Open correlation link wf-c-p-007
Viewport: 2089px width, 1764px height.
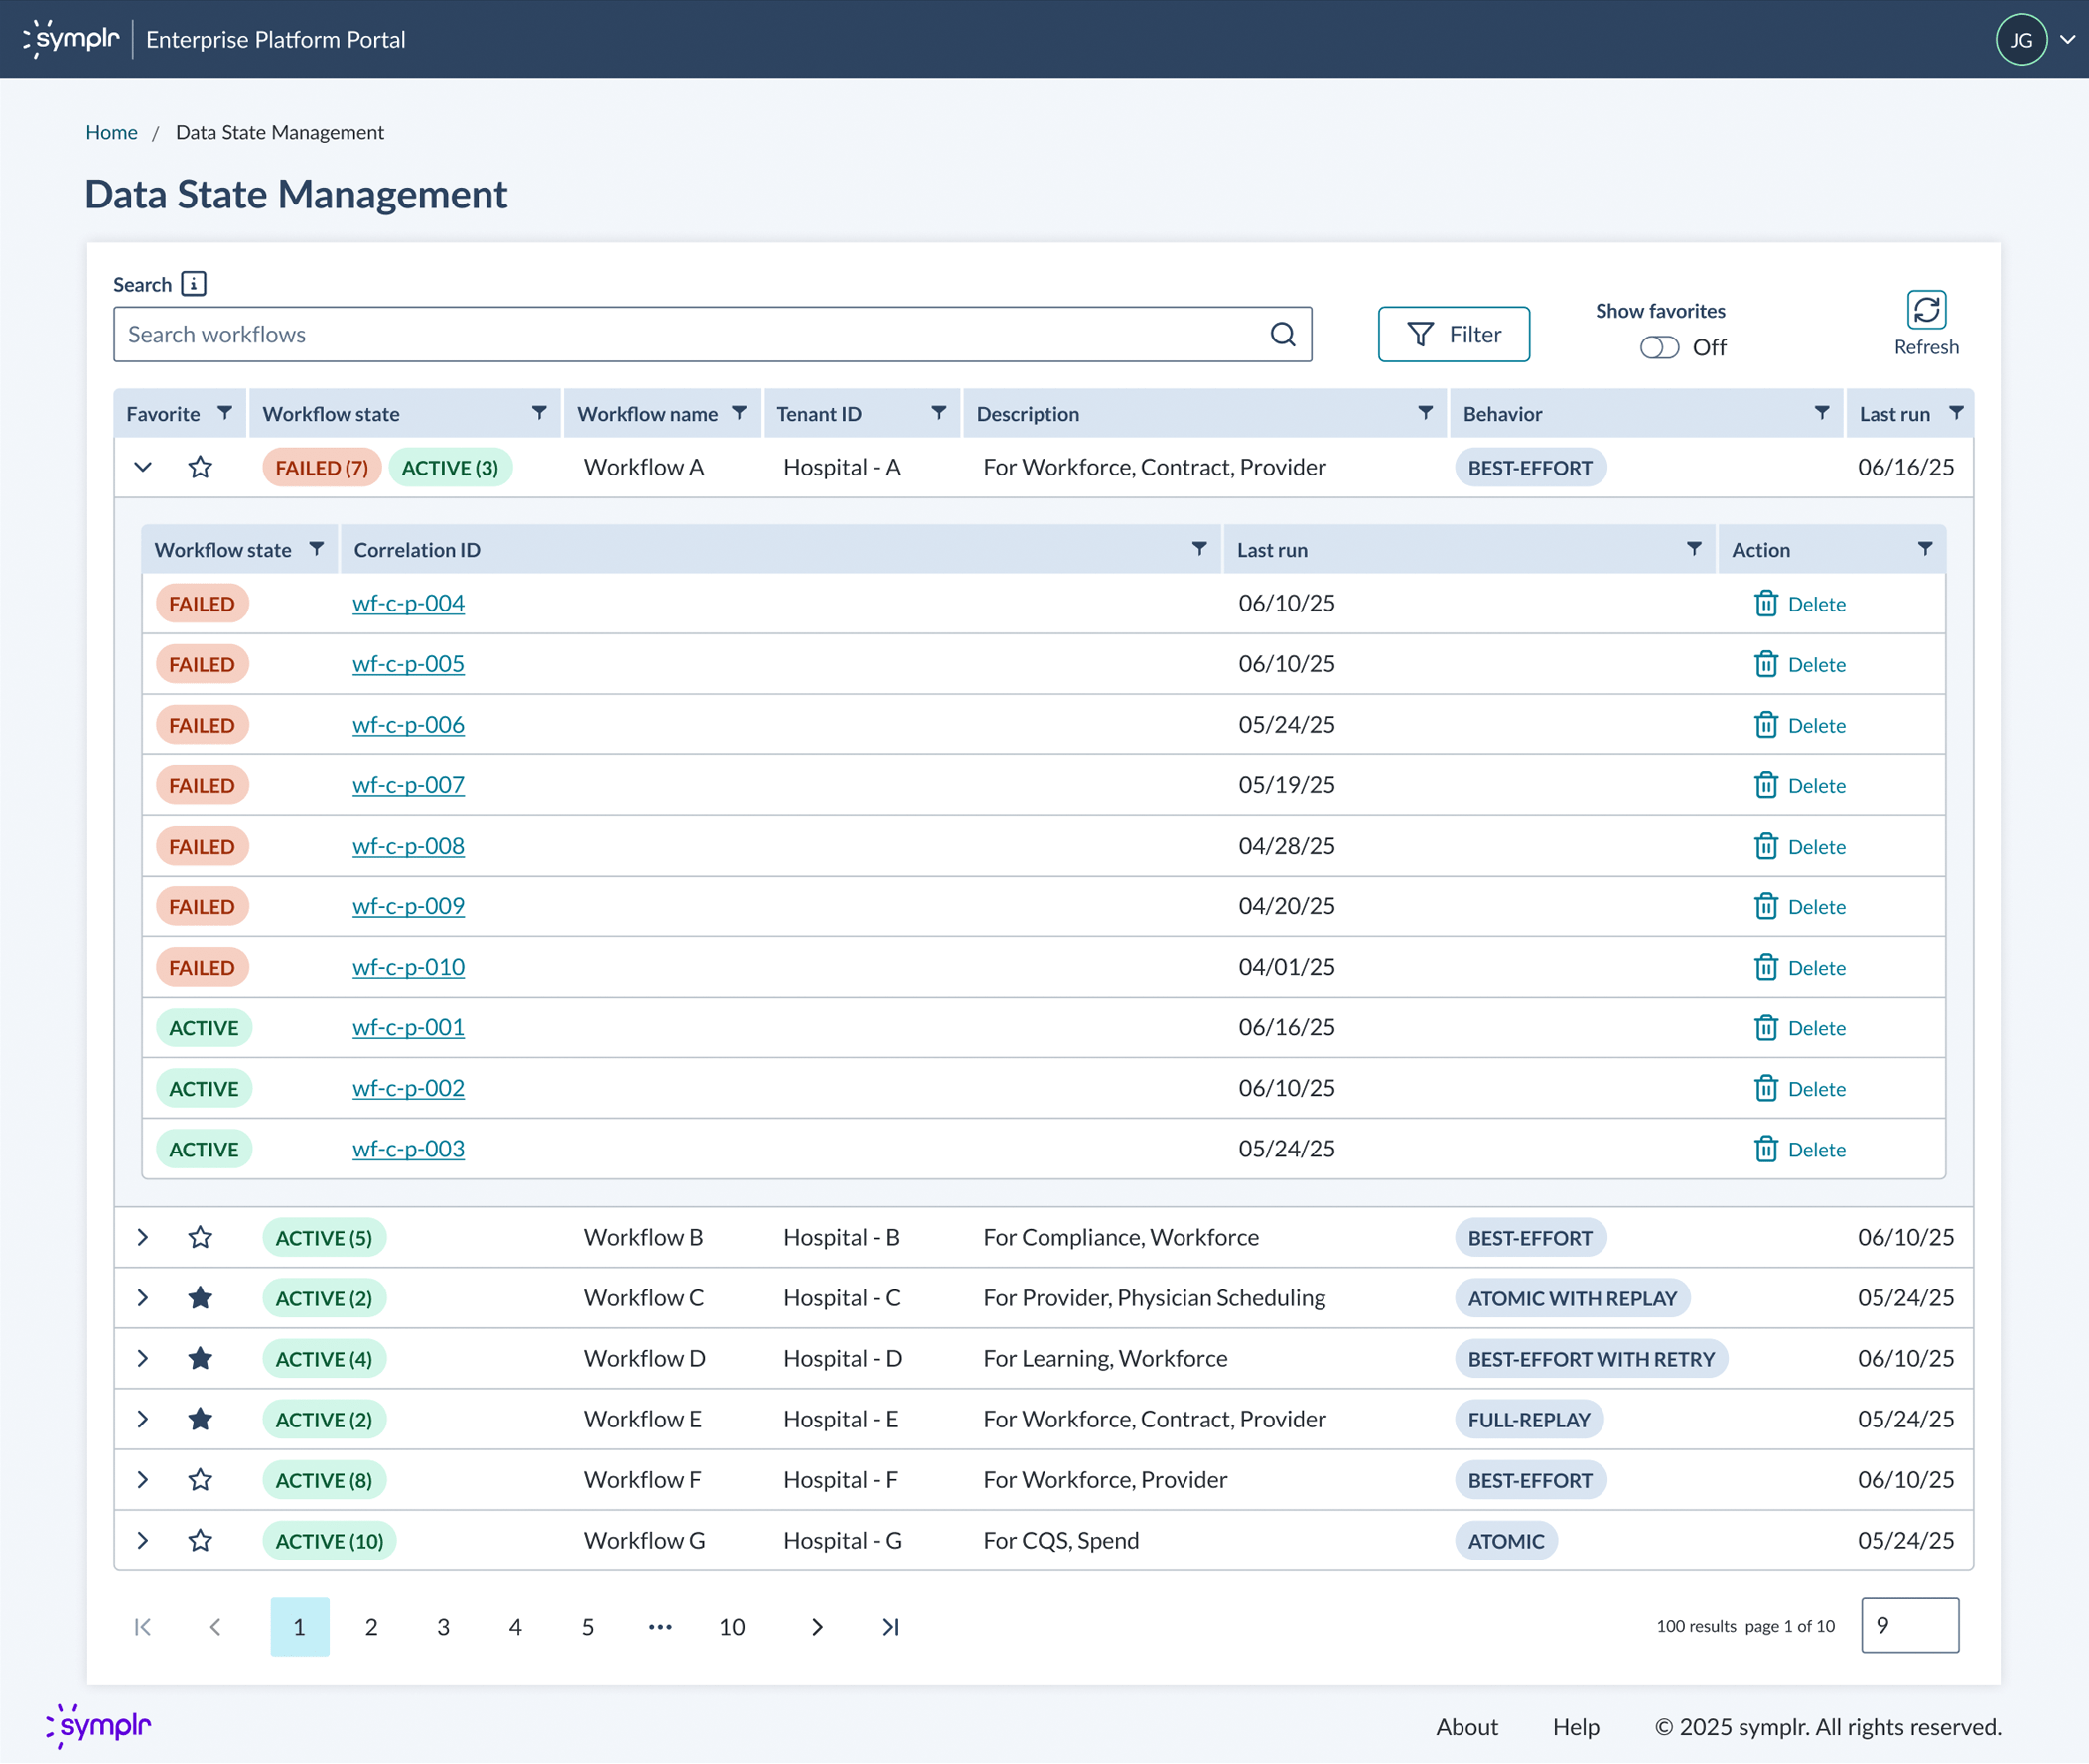(408, 785)
